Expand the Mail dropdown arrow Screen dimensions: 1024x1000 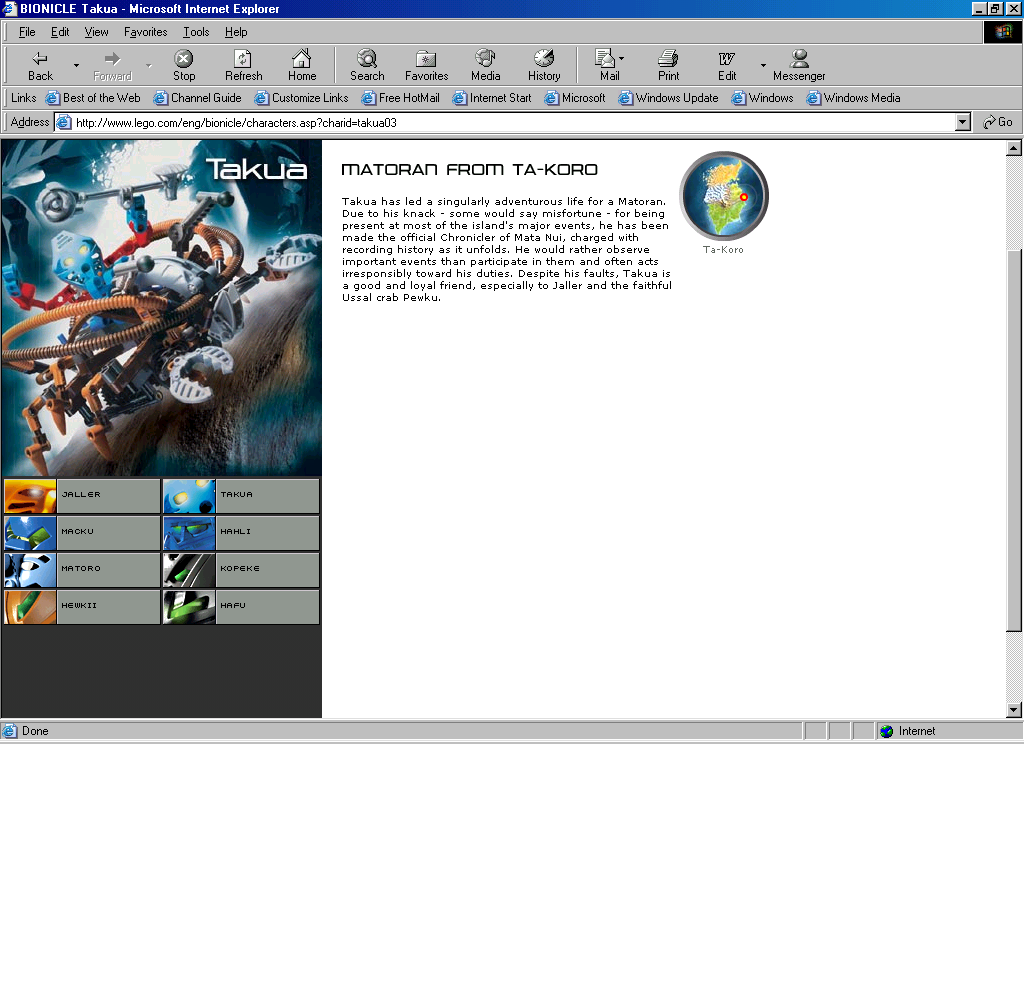pos(621,58)
